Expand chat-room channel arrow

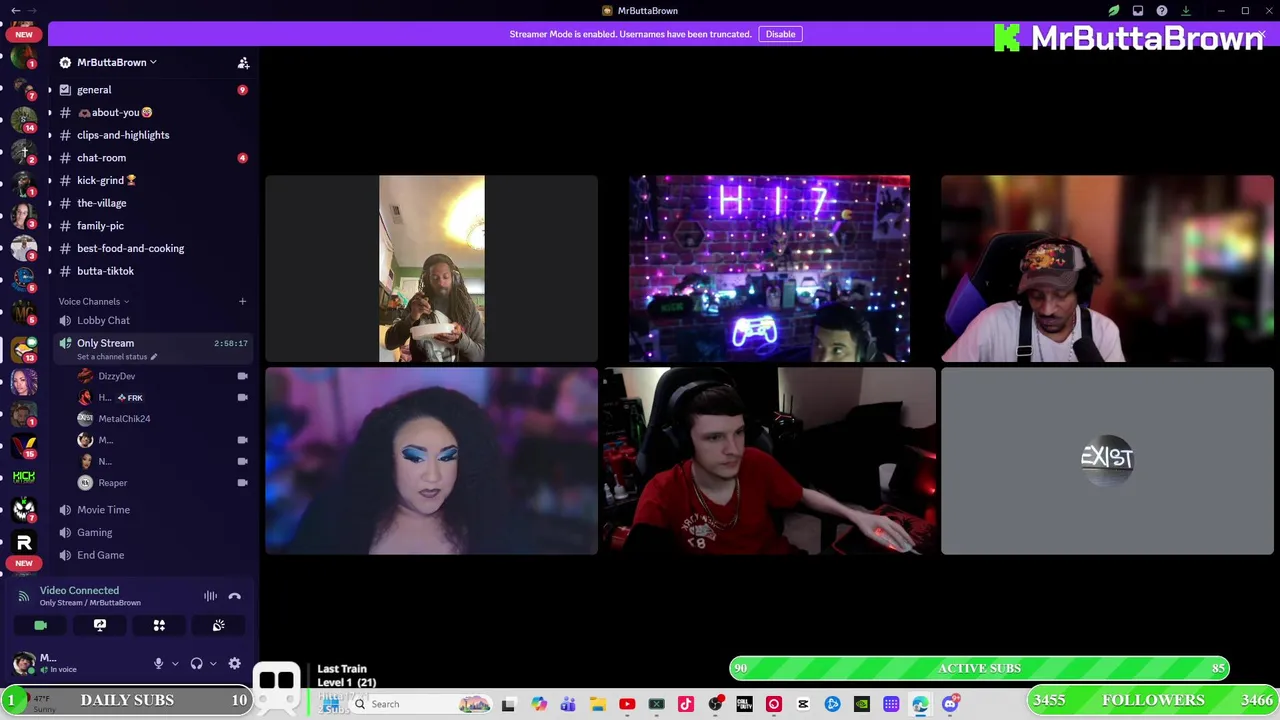click(x=49, y=158)
